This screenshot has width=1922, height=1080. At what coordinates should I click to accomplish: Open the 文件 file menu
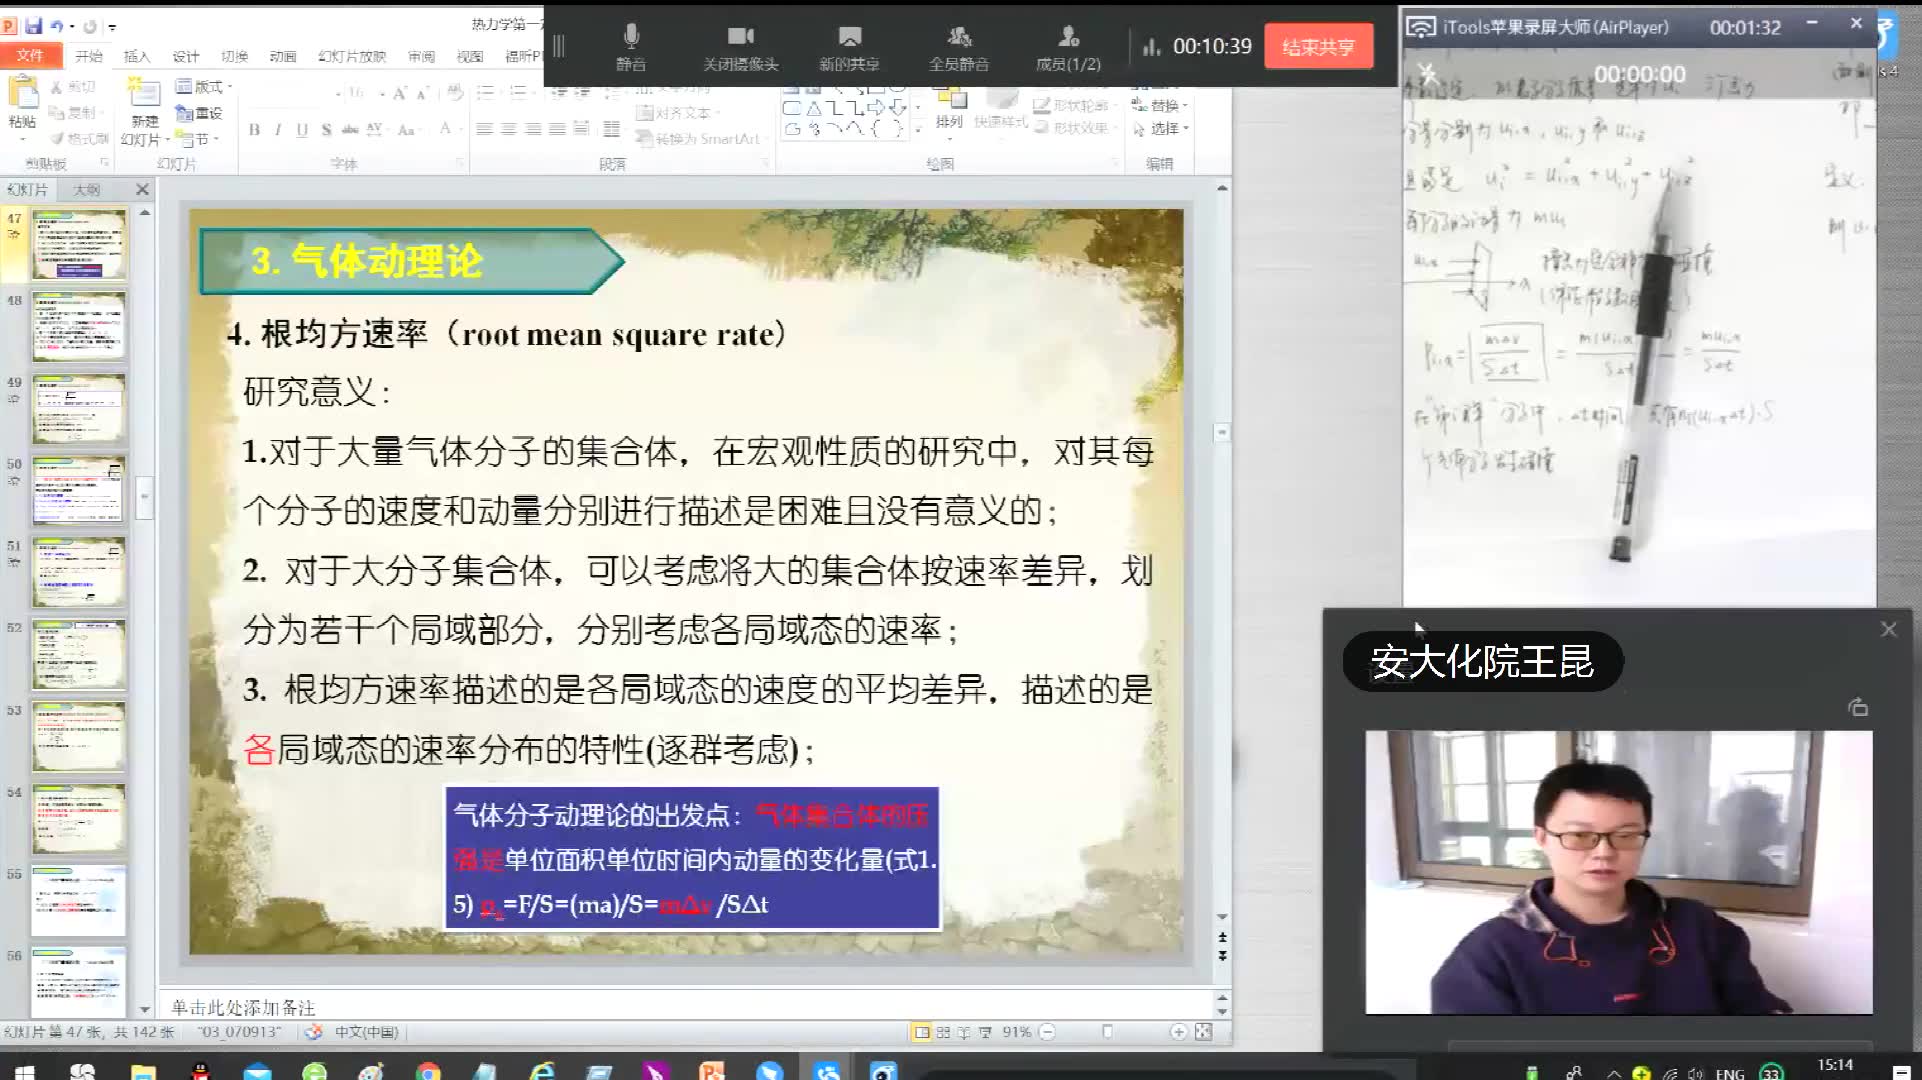pyautogui.click(x=30, y=56)
